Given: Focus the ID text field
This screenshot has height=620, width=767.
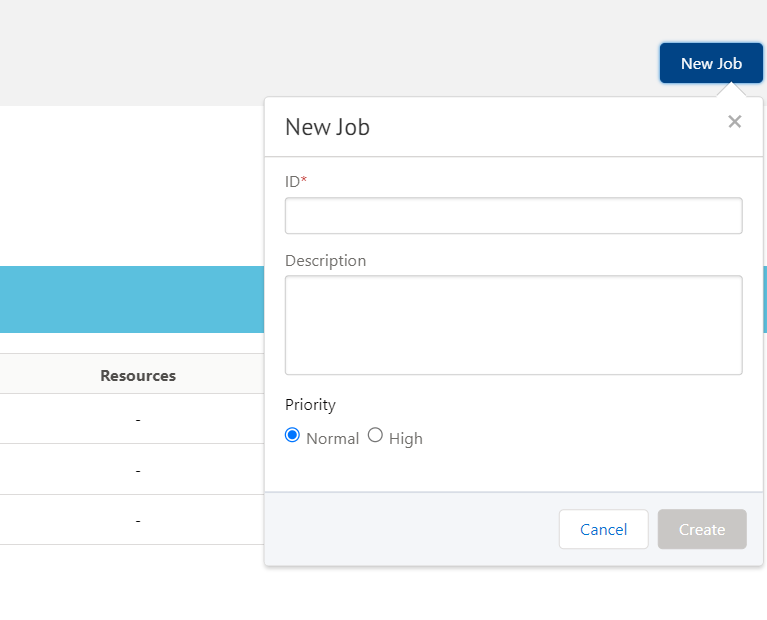Looking at the screenshot, I should (513, 215).
